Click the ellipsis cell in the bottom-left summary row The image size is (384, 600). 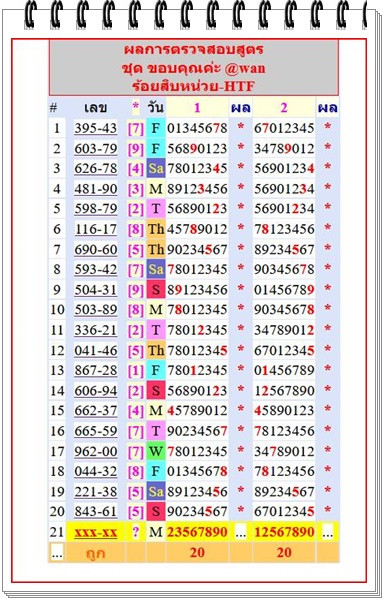[x=57, y=553]
